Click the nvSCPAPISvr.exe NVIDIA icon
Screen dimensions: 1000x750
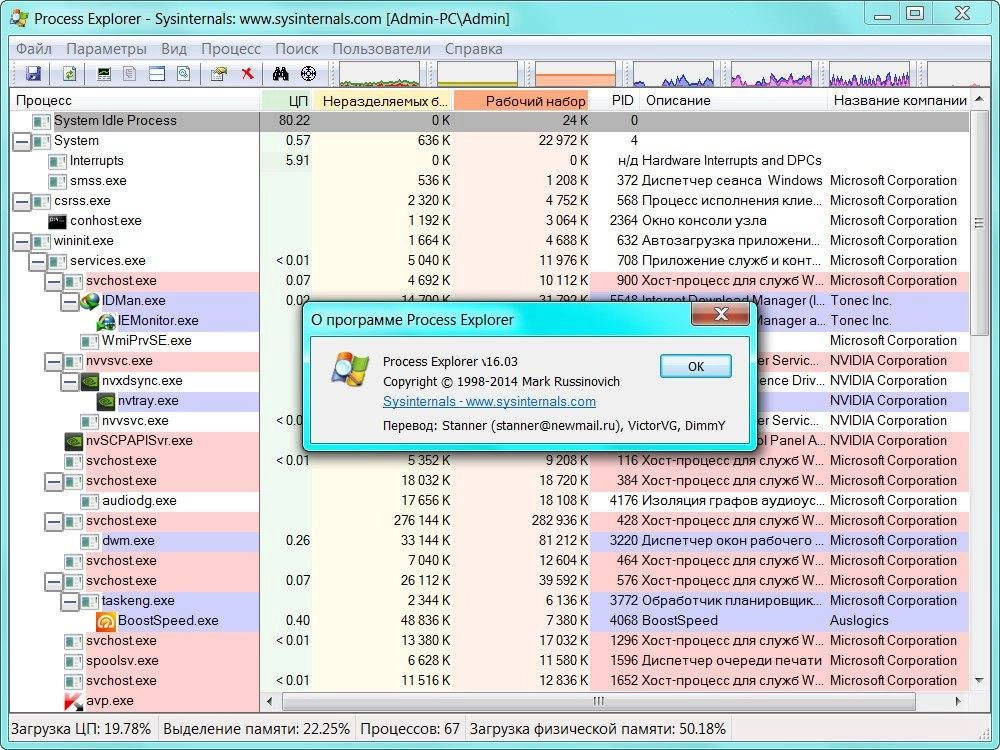tap(74, 441)
